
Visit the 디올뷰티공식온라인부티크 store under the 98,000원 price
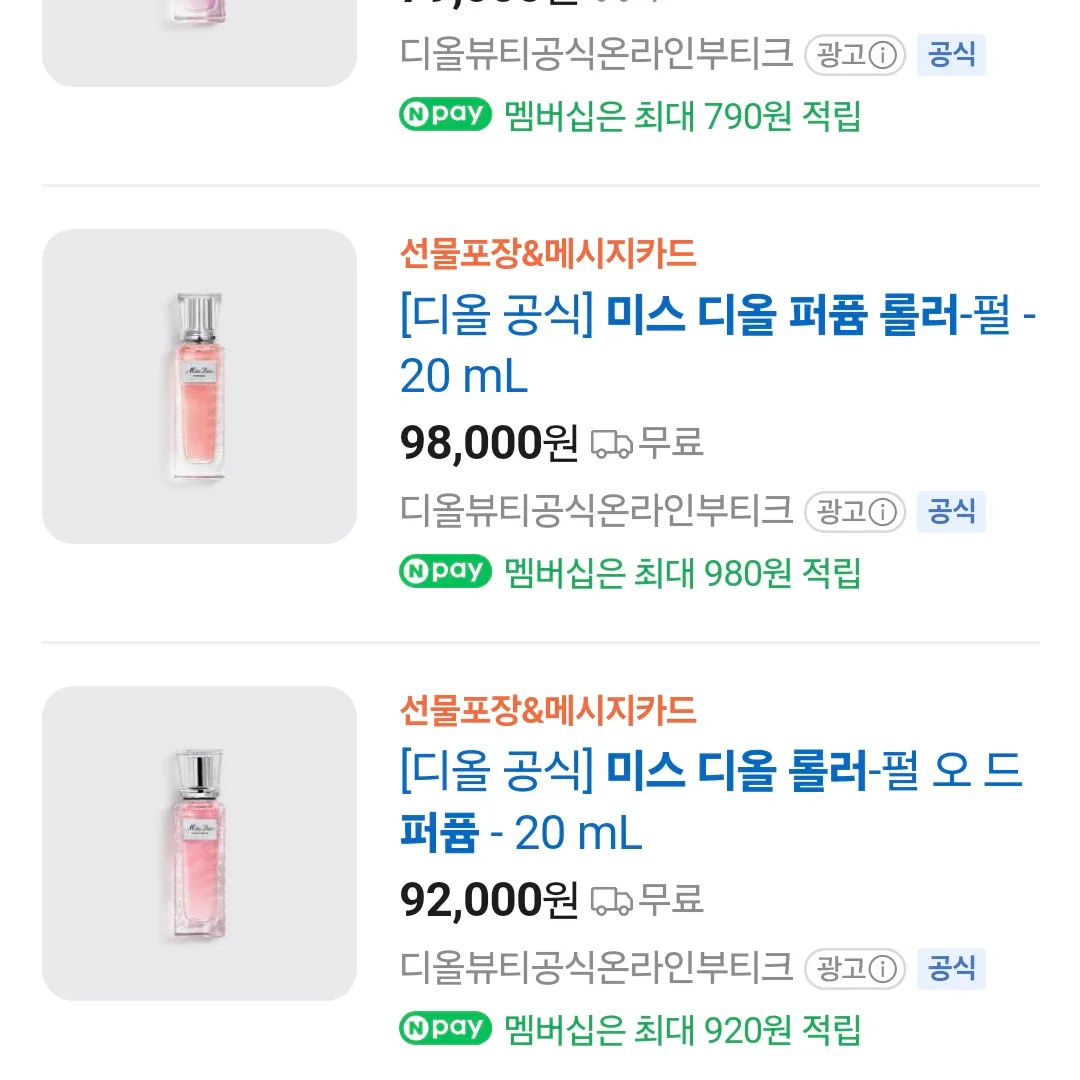click(x=596, y=511)
